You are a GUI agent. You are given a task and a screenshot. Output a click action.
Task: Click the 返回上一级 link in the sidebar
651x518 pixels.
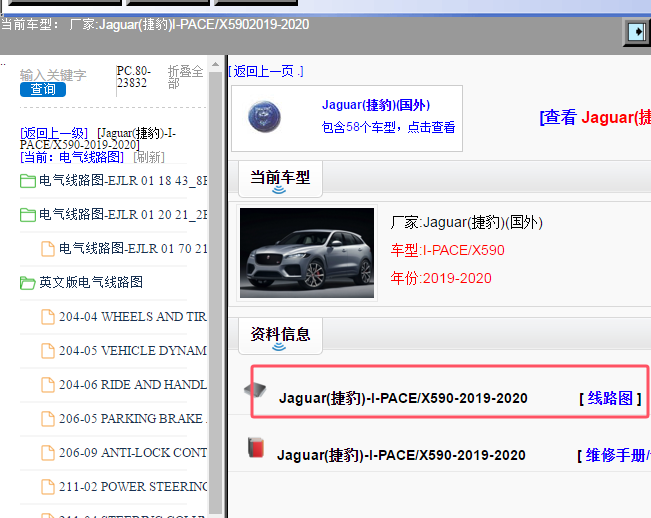54,133
